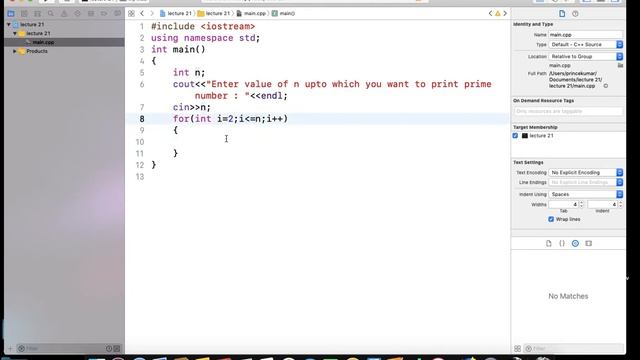Screen dimensions: 640x360
Task: Add new file with plus button
Action: [x=10, y=349]
